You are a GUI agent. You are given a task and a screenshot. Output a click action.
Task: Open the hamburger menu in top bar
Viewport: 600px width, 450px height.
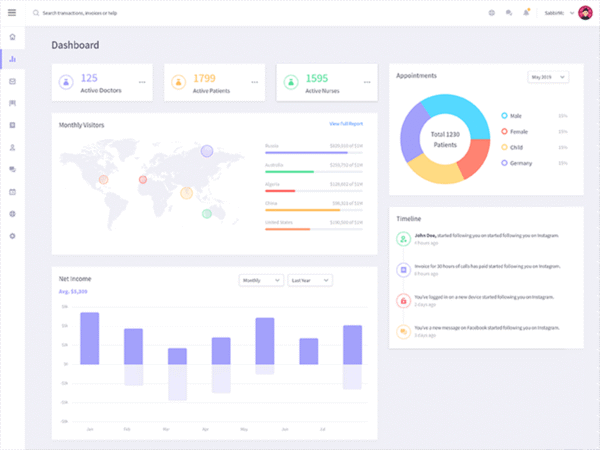(12, 13)
